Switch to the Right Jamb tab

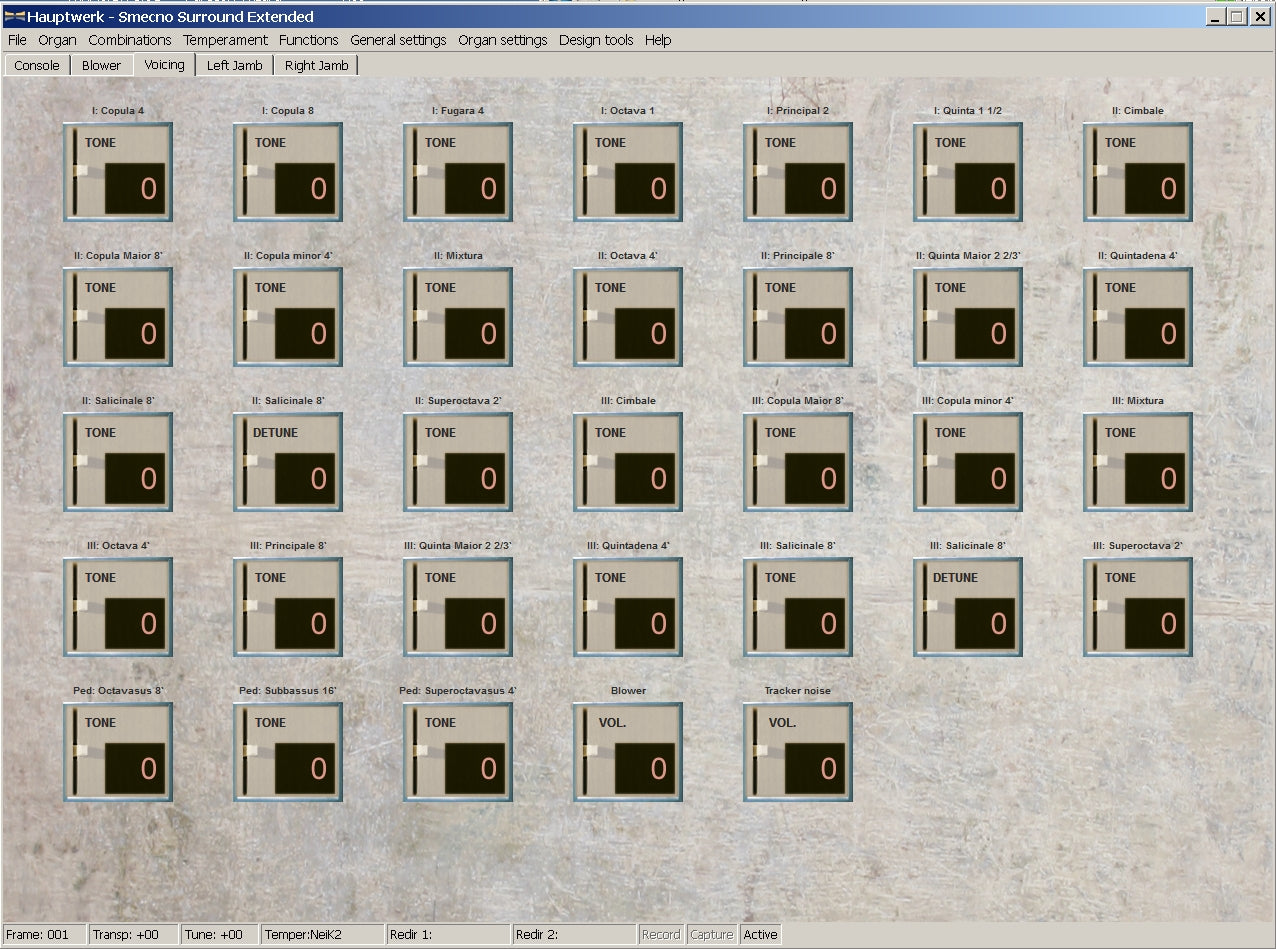(x=316, y=66)
